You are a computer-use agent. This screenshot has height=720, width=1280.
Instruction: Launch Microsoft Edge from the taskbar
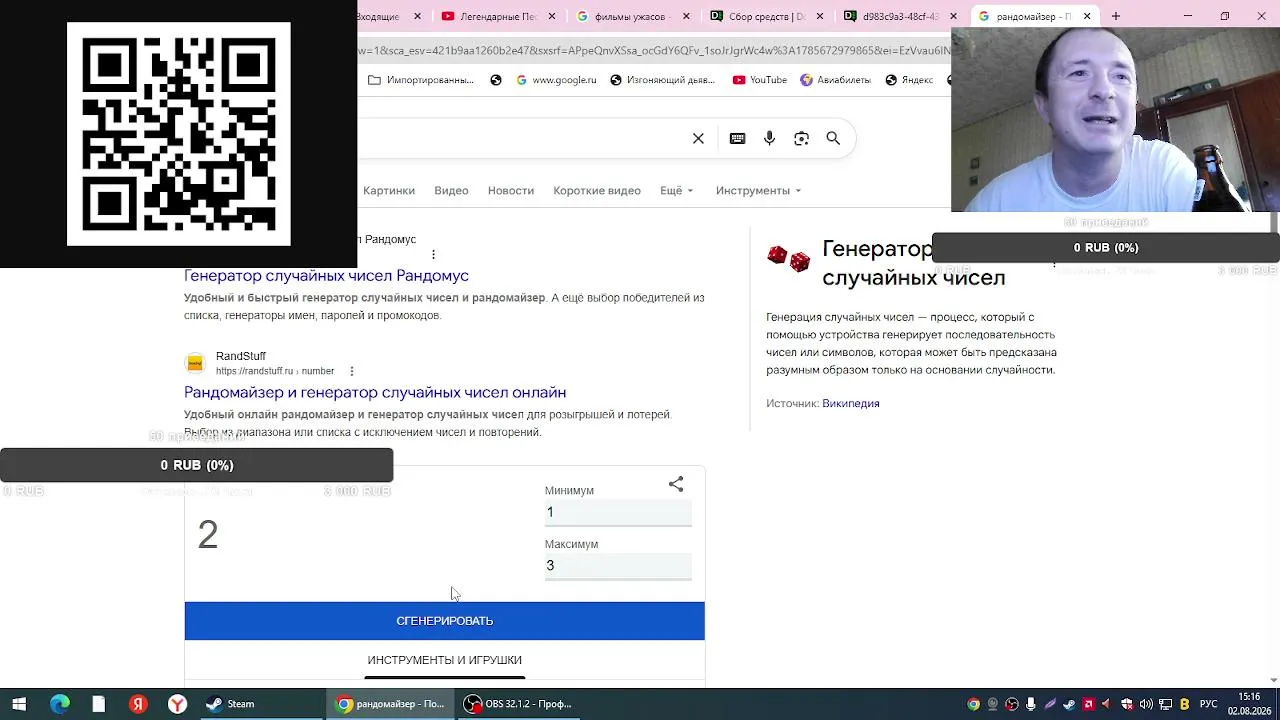(x=60, y=704)
